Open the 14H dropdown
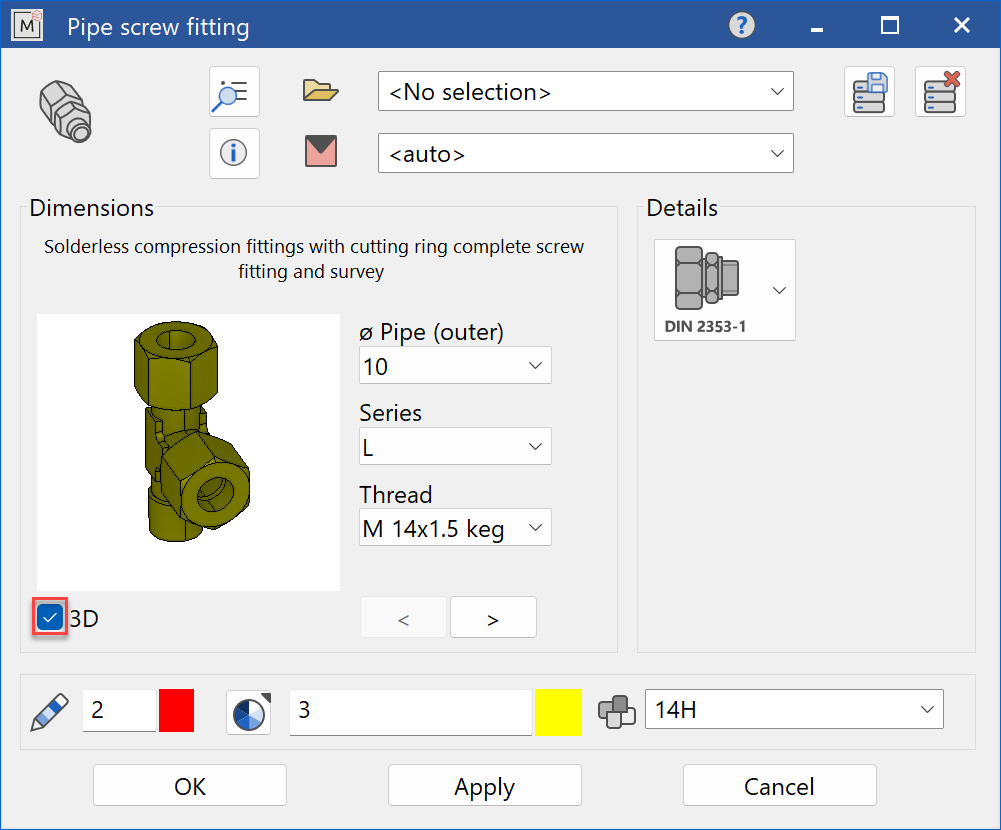The width and height of the screenshot is (1001, 830). click(x=794, y=709)
